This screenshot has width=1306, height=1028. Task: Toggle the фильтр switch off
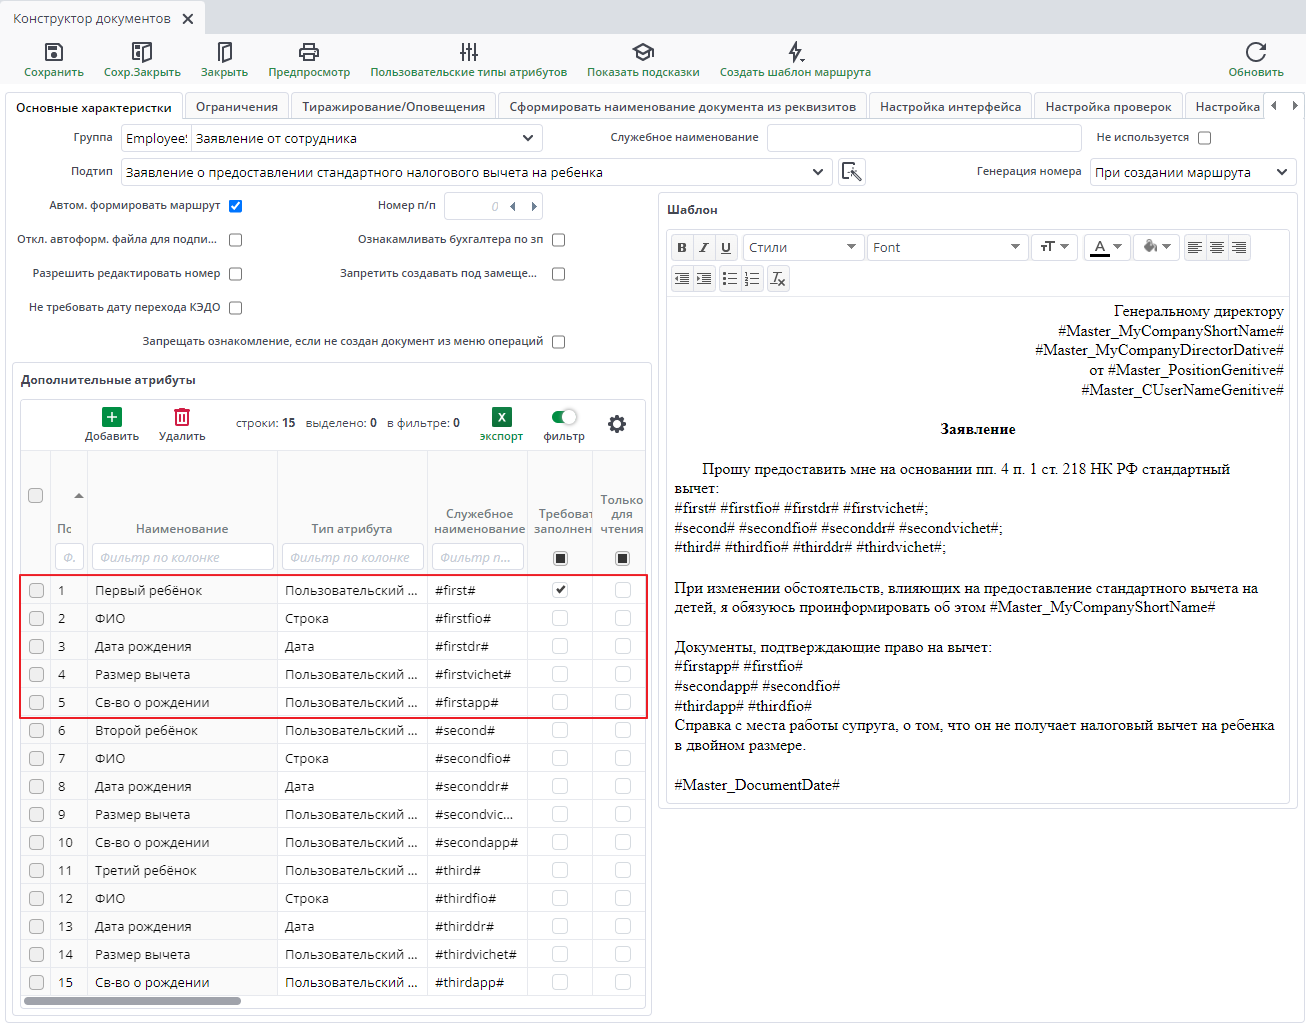pos(564,417)
